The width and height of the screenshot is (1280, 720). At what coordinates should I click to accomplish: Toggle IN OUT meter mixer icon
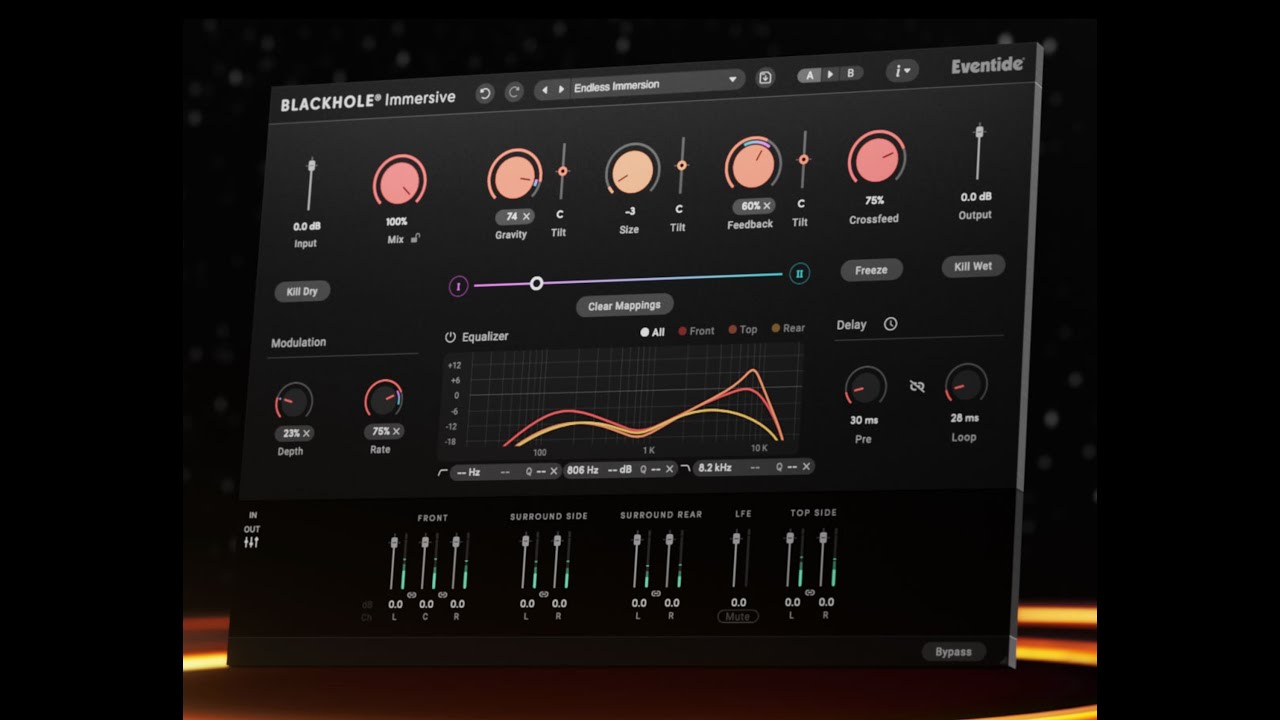251,543
